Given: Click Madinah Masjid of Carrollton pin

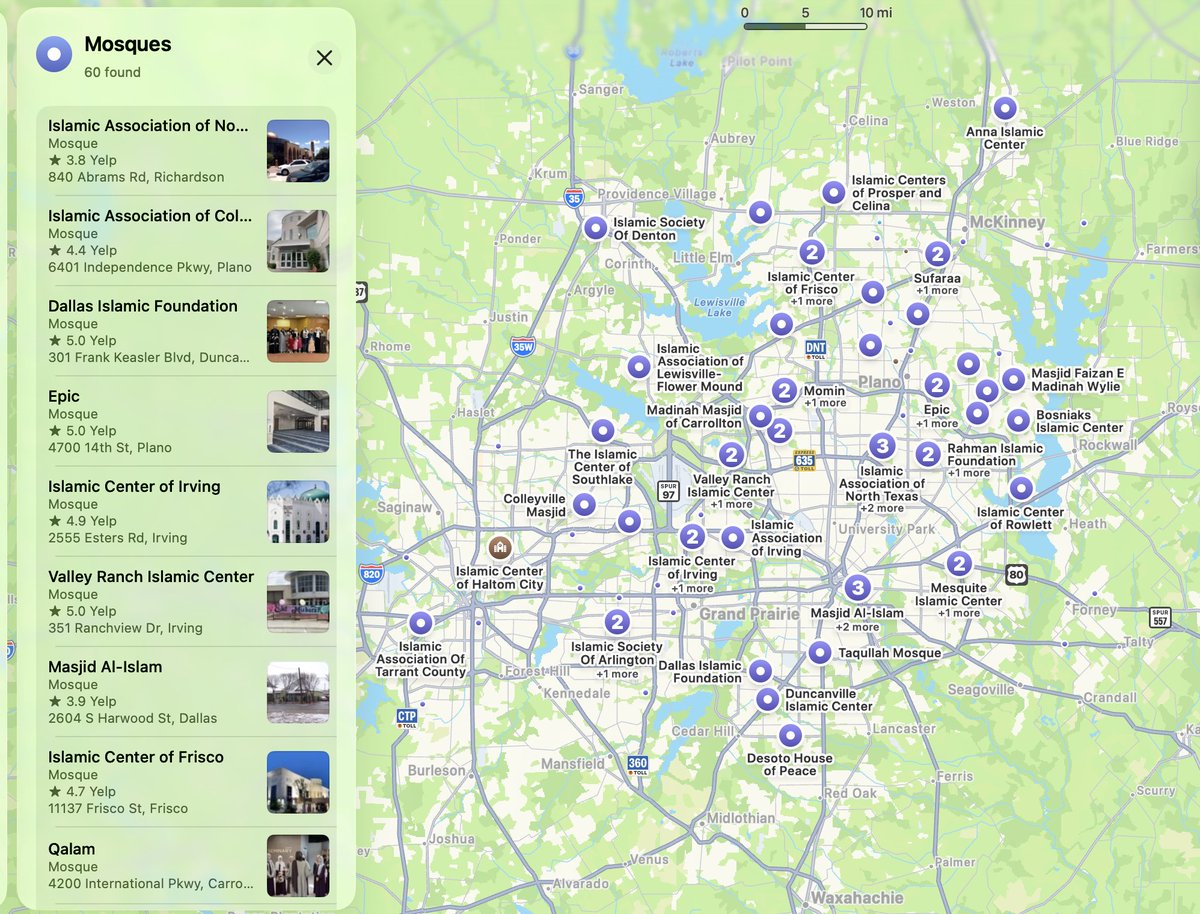Looking at the screenshot, I should 760,416.
